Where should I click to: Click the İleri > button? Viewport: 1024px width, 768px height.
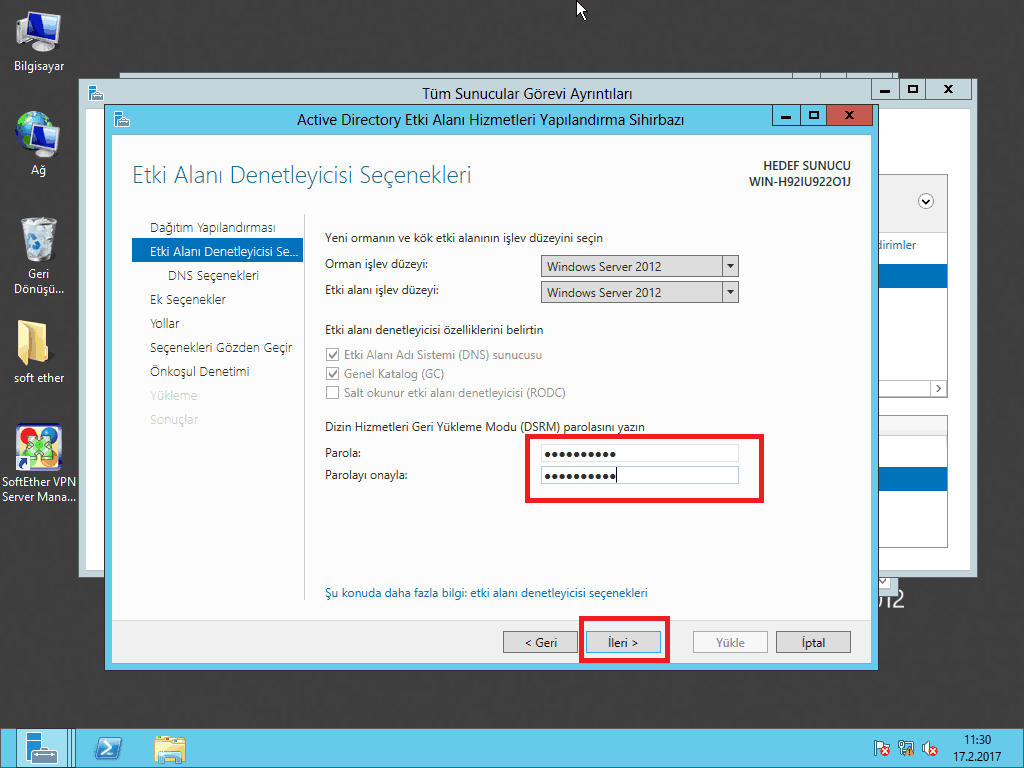(622, 642)
